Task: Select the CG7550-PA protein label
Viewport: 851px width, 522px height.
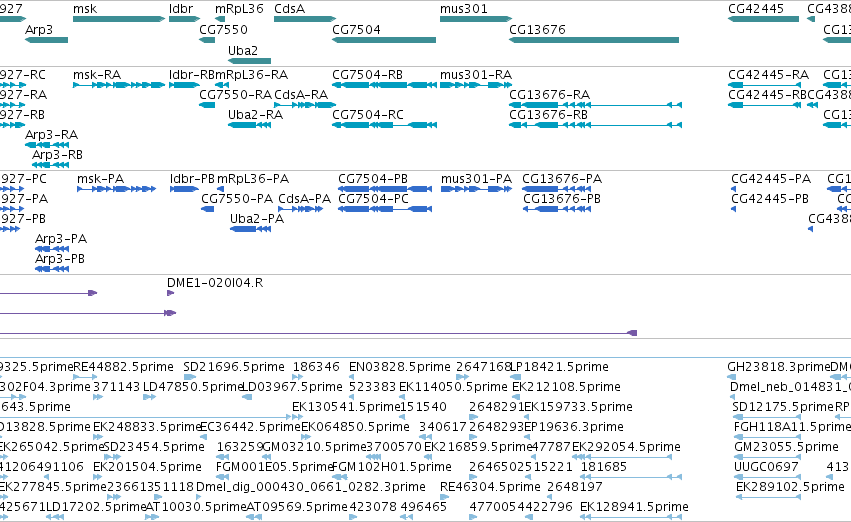Action: (237, 199)
